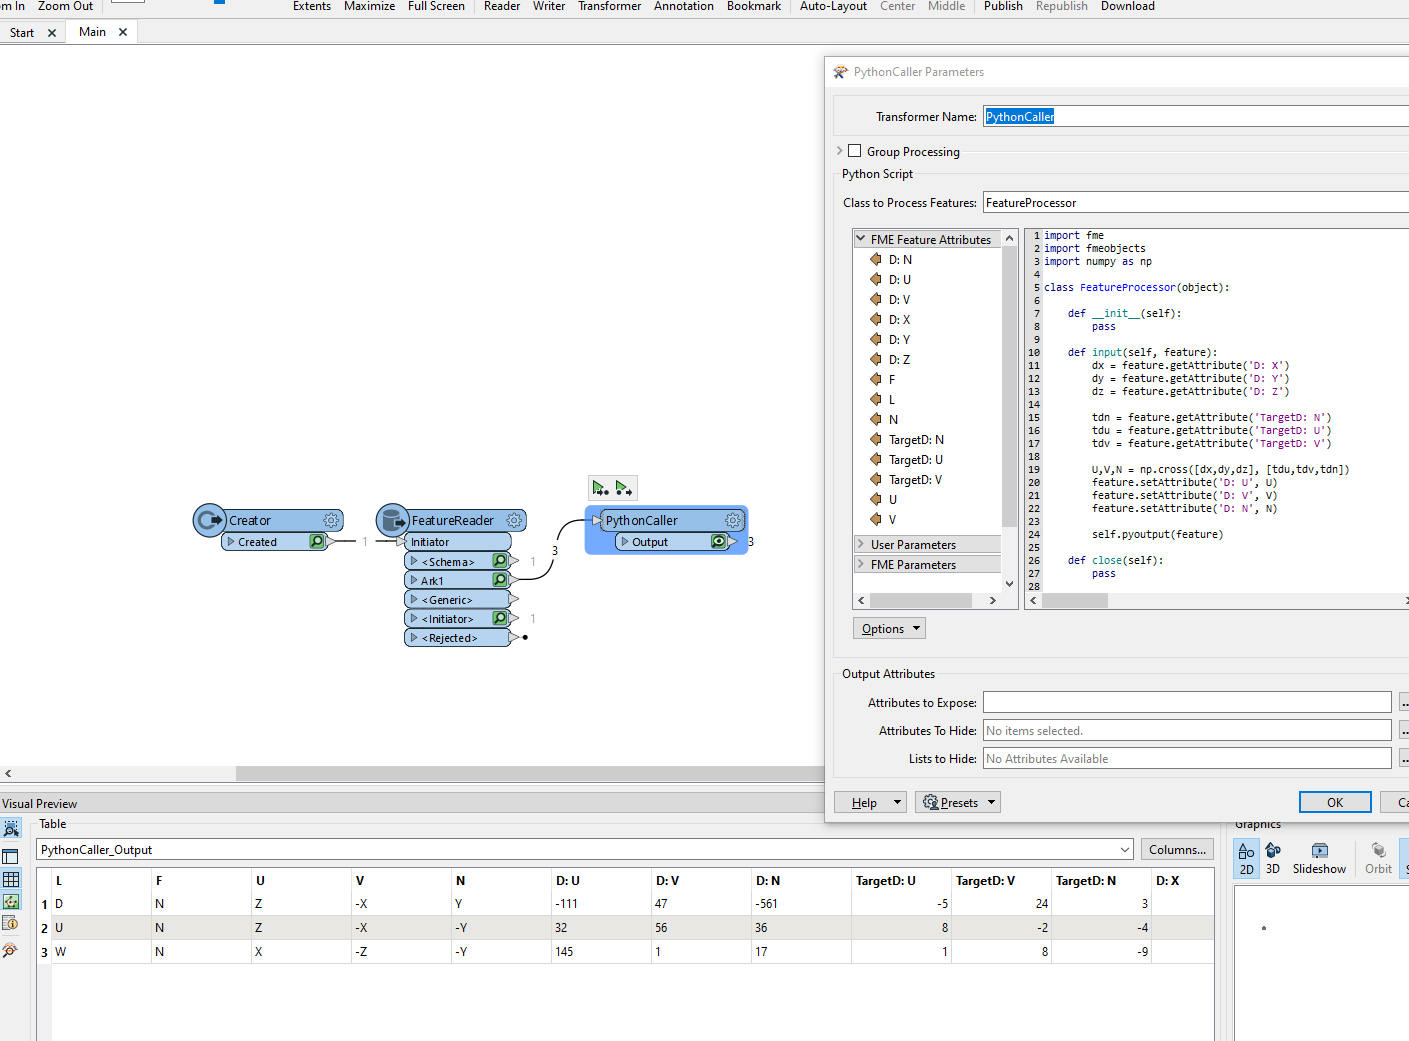Viewport: 1409px width, 1041px height.
Task: Click Transformer toolbar item
Action: (x=609, y=6)
